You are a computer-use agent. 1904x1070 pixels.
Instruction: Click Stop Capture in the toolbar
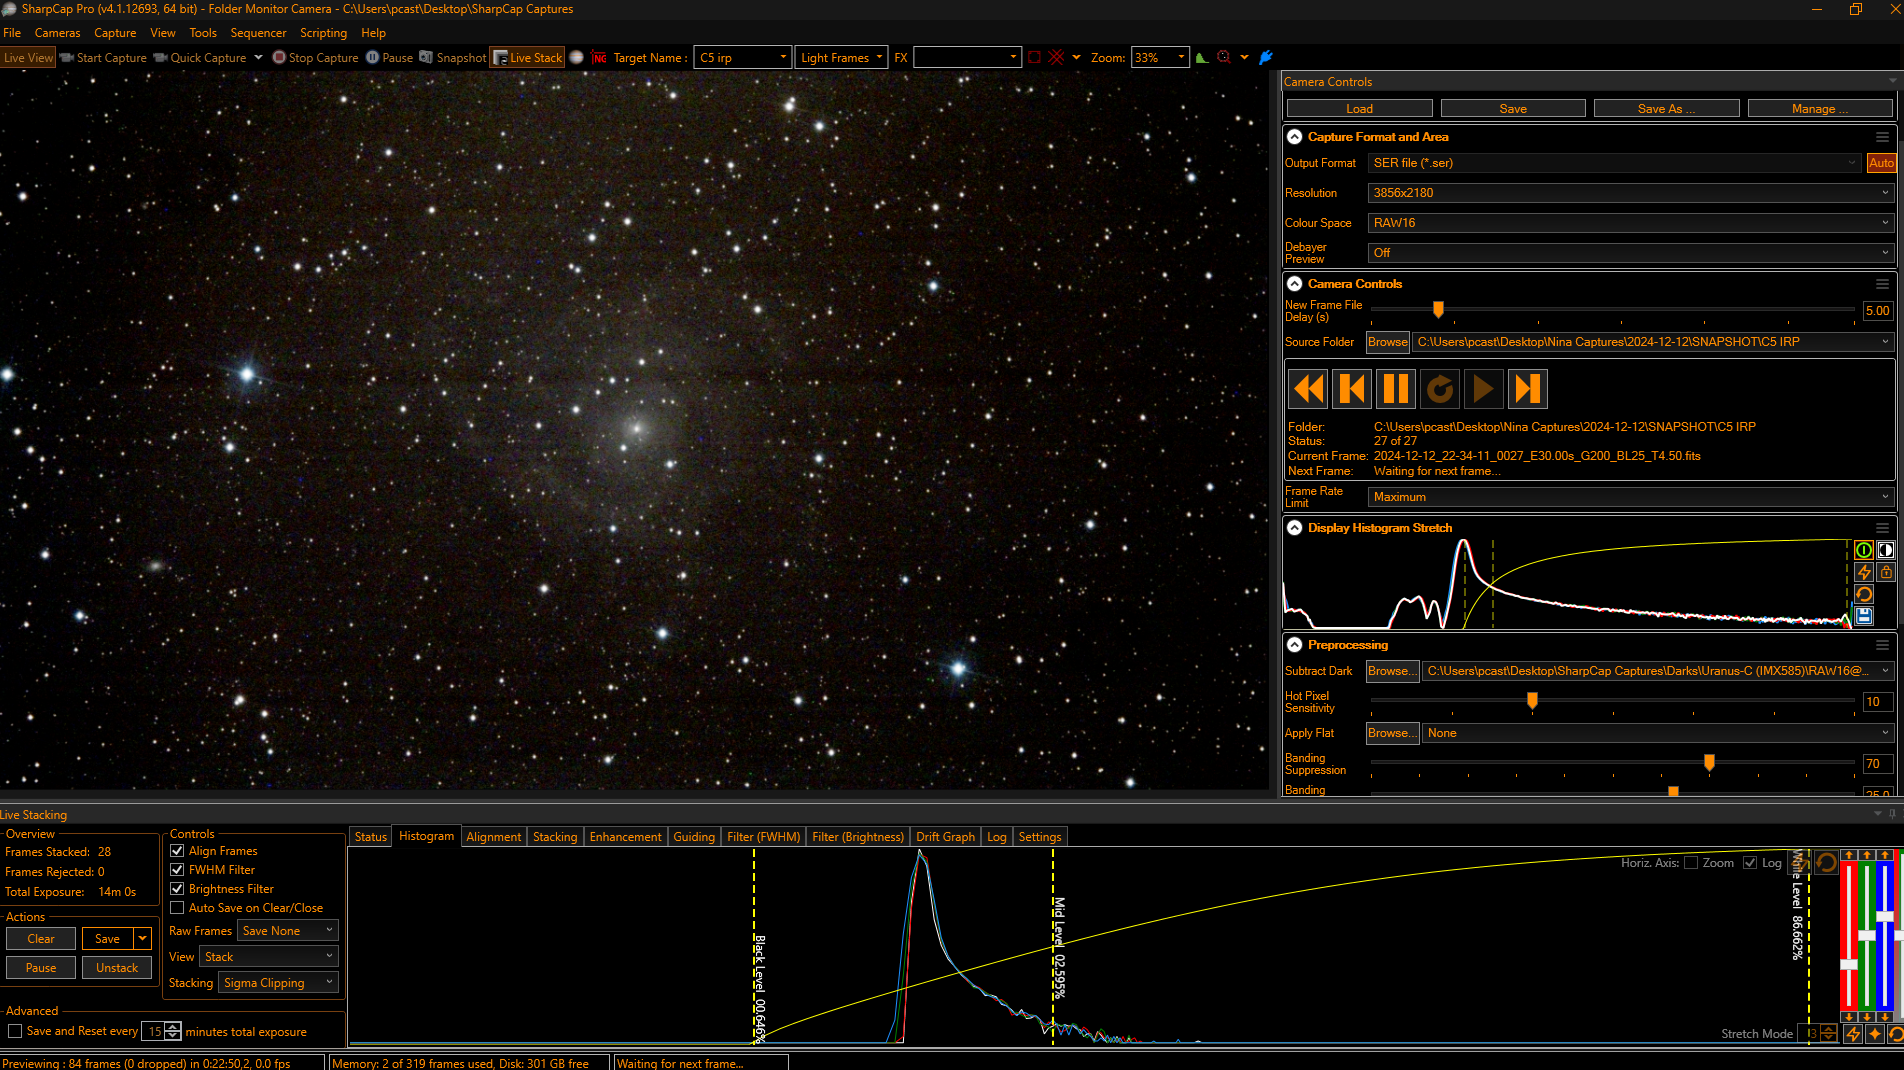pyautogui.click(x=315, y=57)
